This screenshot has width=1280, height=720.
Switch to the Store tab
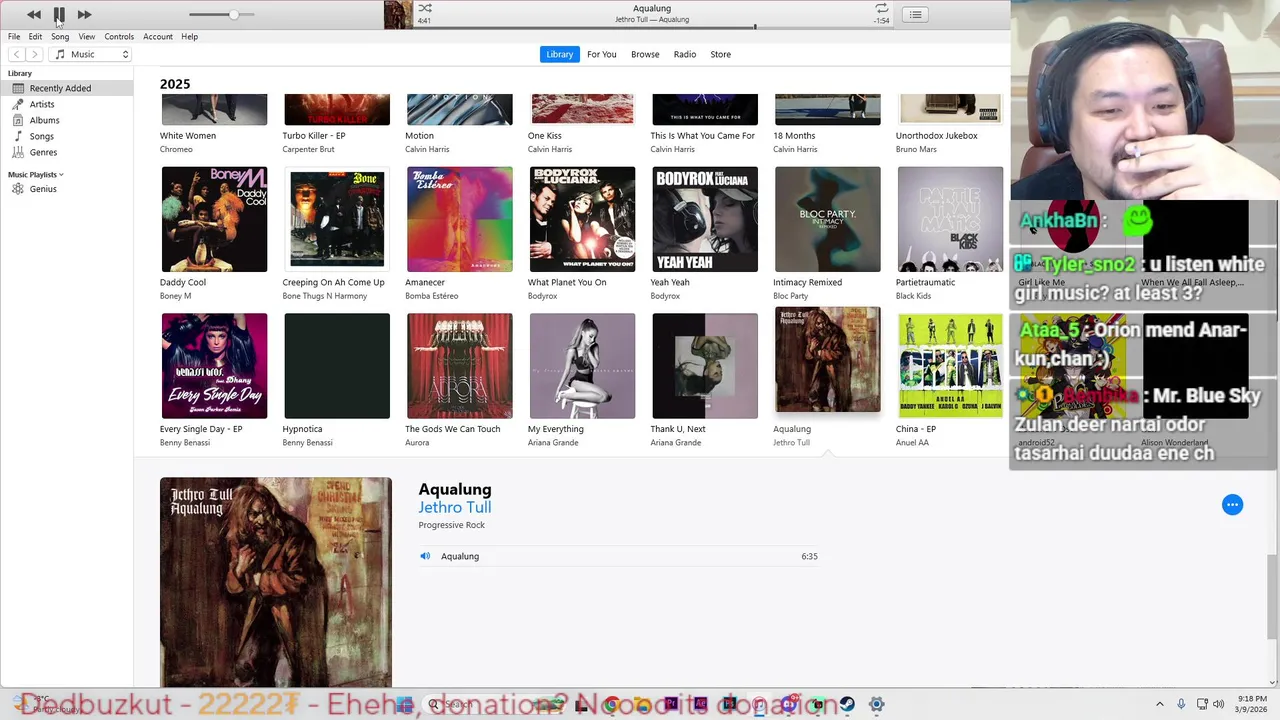pyautogui.click(x=721, y=54)
